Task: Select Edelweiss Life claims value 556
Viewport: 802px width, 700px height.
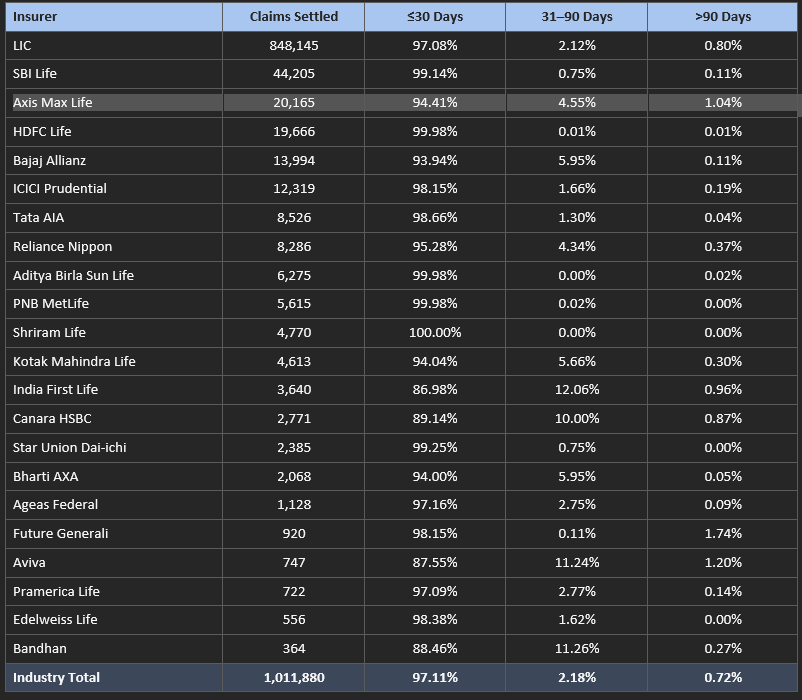Action: pos(294,620)
